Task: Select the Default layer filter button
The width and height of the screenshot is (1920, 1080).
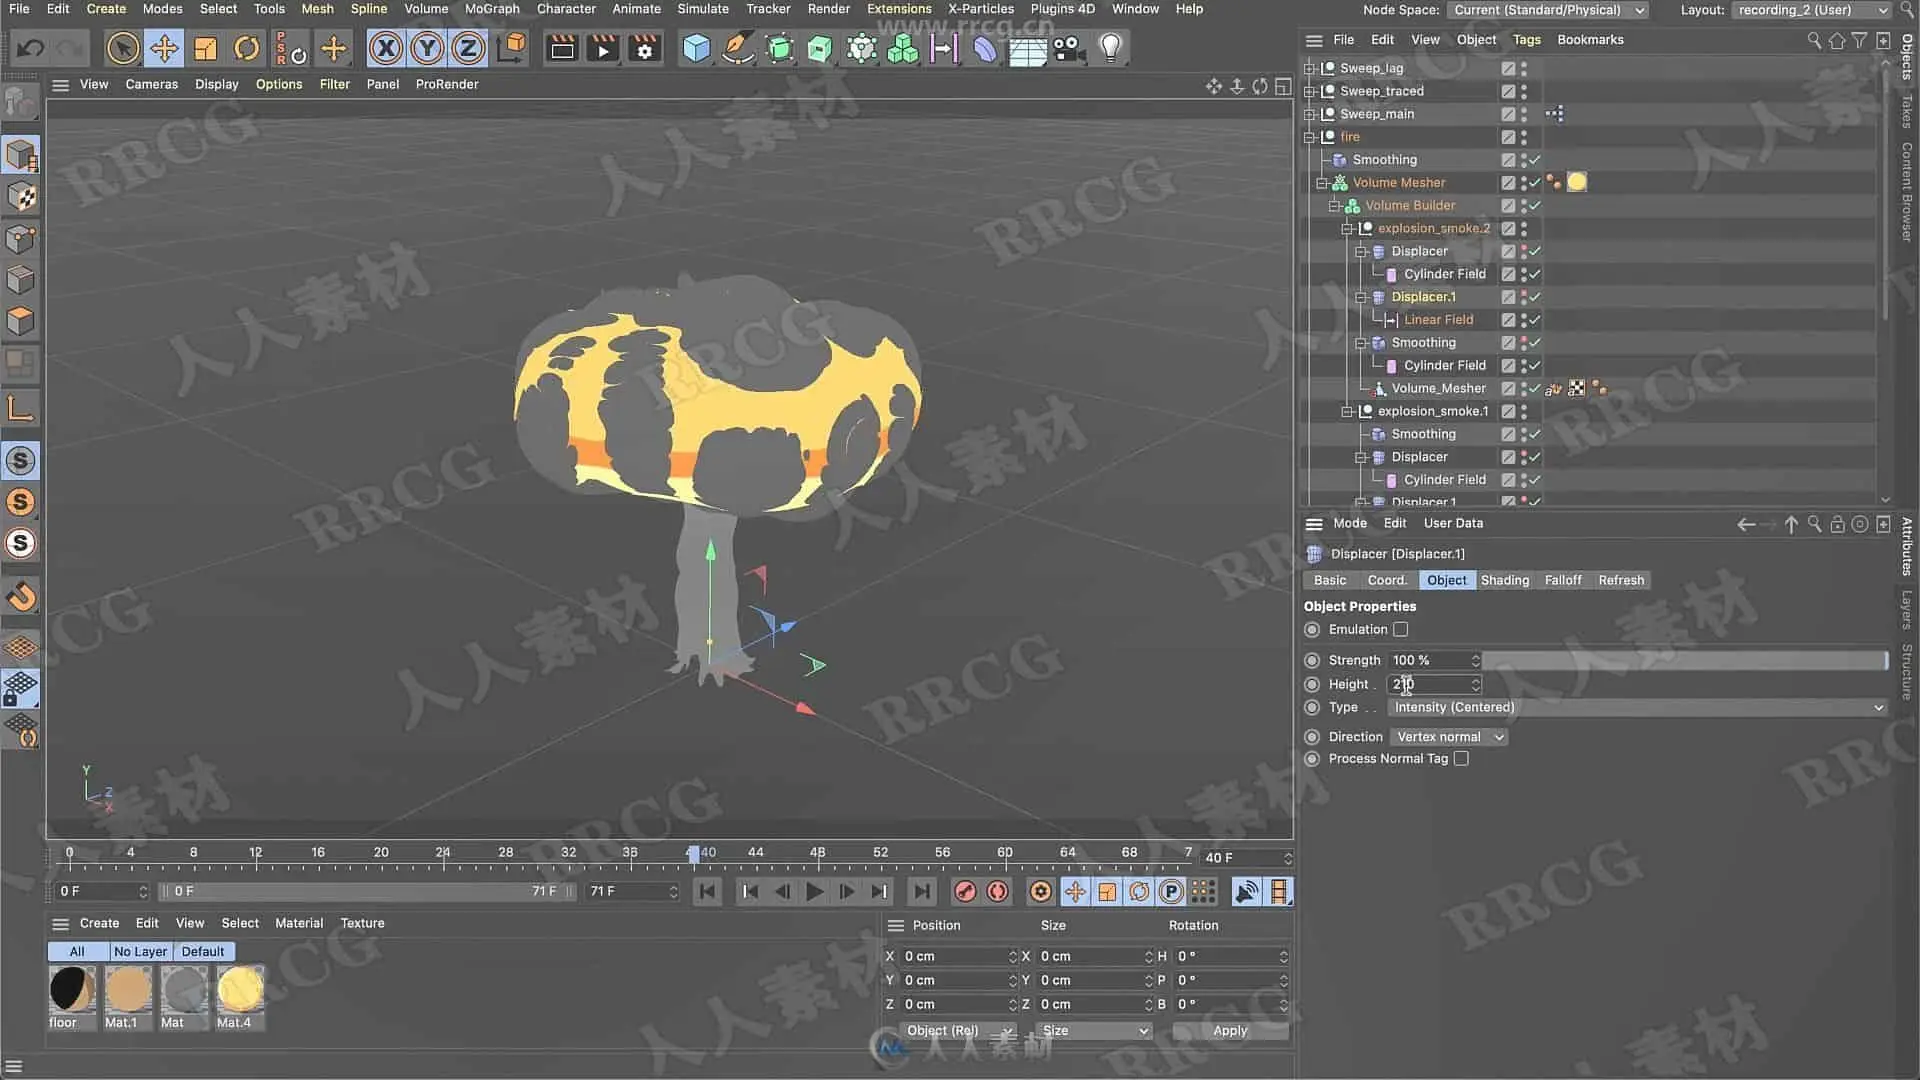Action: [203, 952]
